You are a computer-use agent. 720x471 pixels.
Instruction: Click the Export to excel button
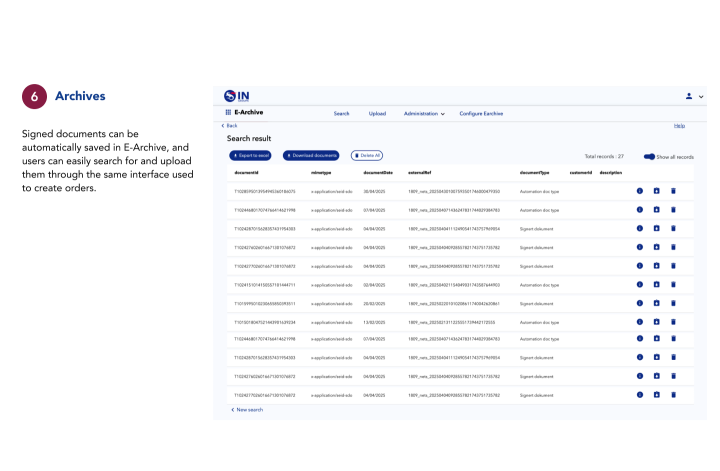252,156
